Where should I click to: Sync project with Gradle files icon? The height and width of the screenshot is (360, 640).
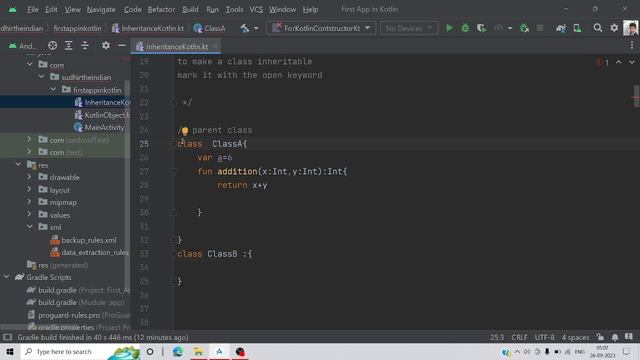(x=561, y=28)
